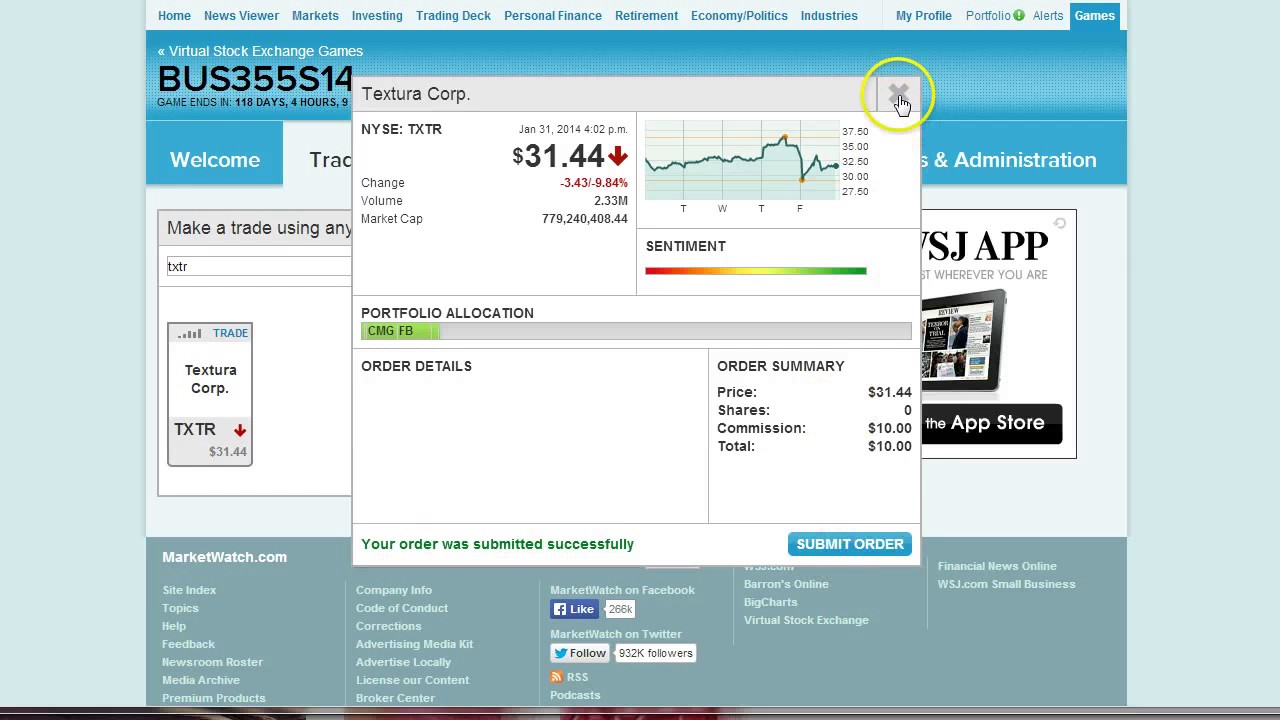Image resolution: width=1280 pixels, height=720 pixels.
Task: Open Financial News Online link
Action: point(997,566)
